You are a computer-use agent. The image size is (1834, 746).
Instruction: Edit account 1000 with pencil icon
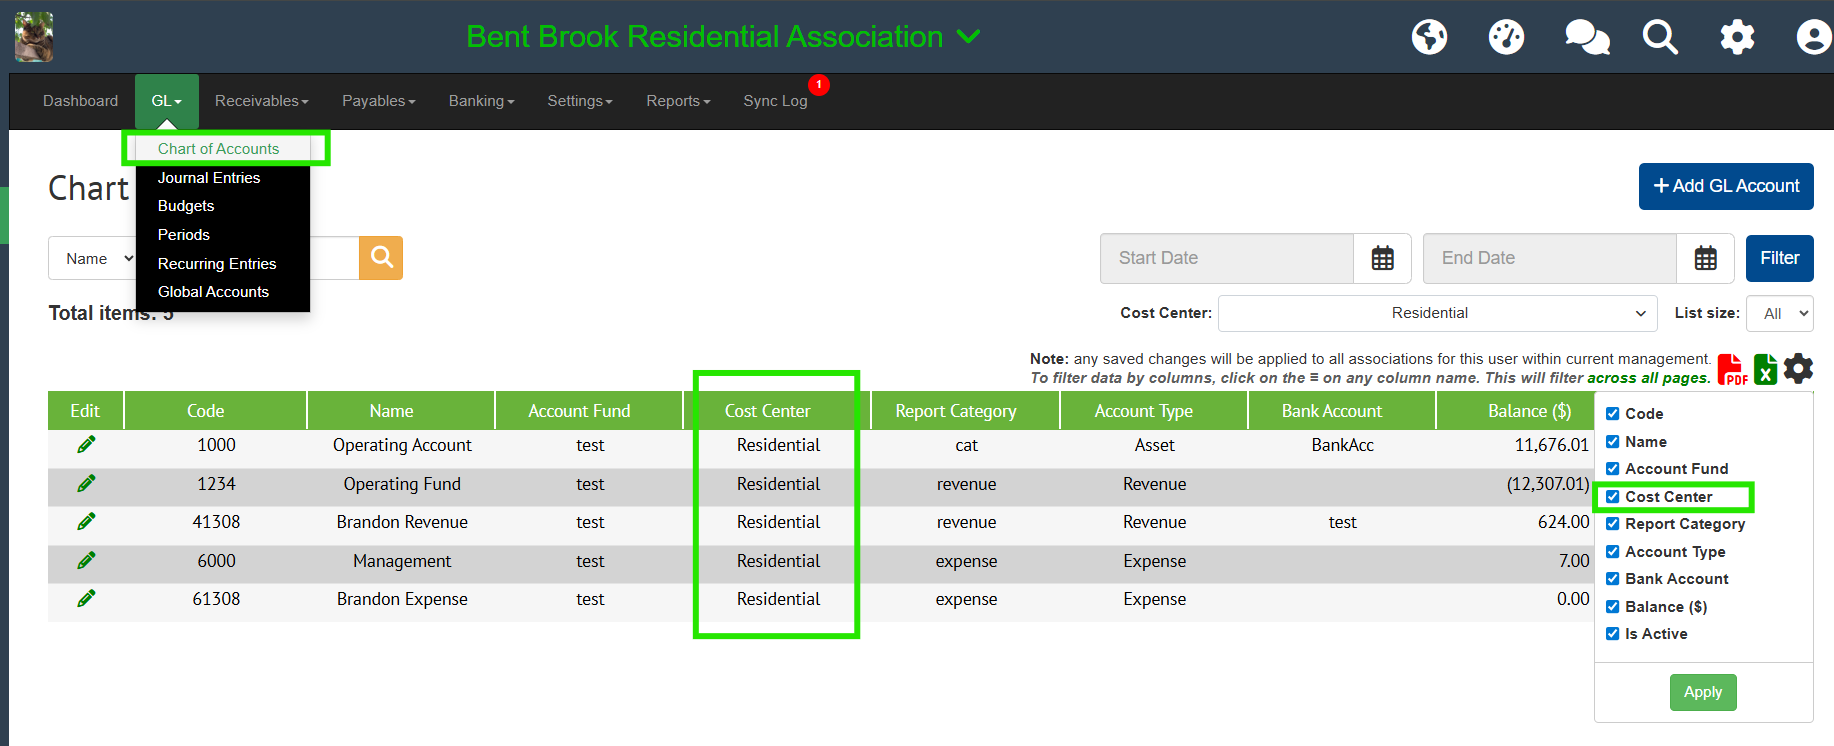[86, 445]
